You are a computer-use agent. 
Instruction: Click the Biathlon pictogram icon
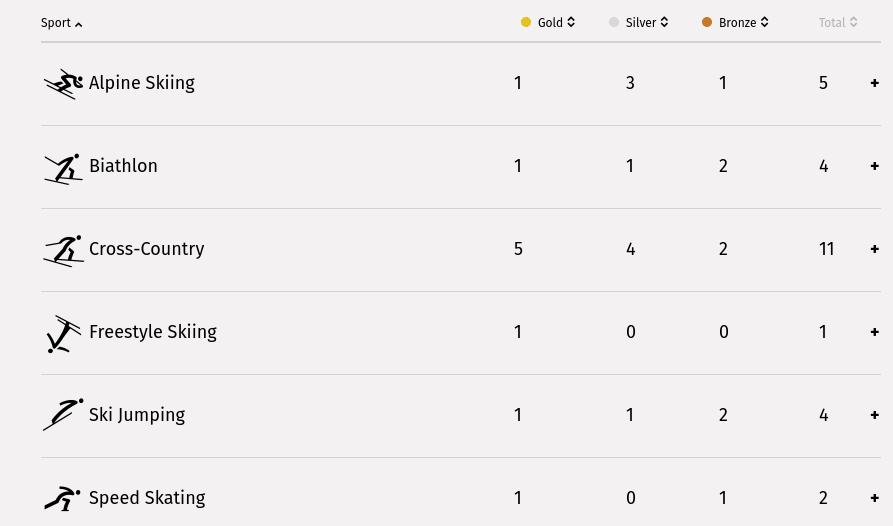63,167
